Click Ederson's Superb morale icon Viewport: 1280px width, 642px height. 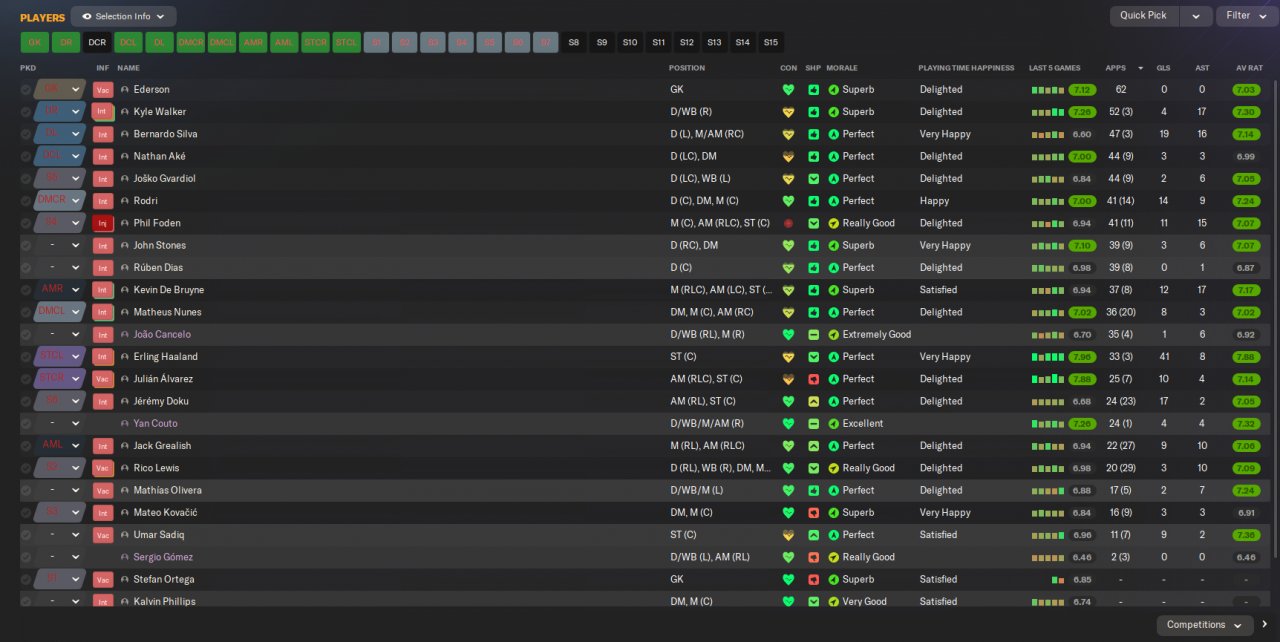tap(834, 90)
